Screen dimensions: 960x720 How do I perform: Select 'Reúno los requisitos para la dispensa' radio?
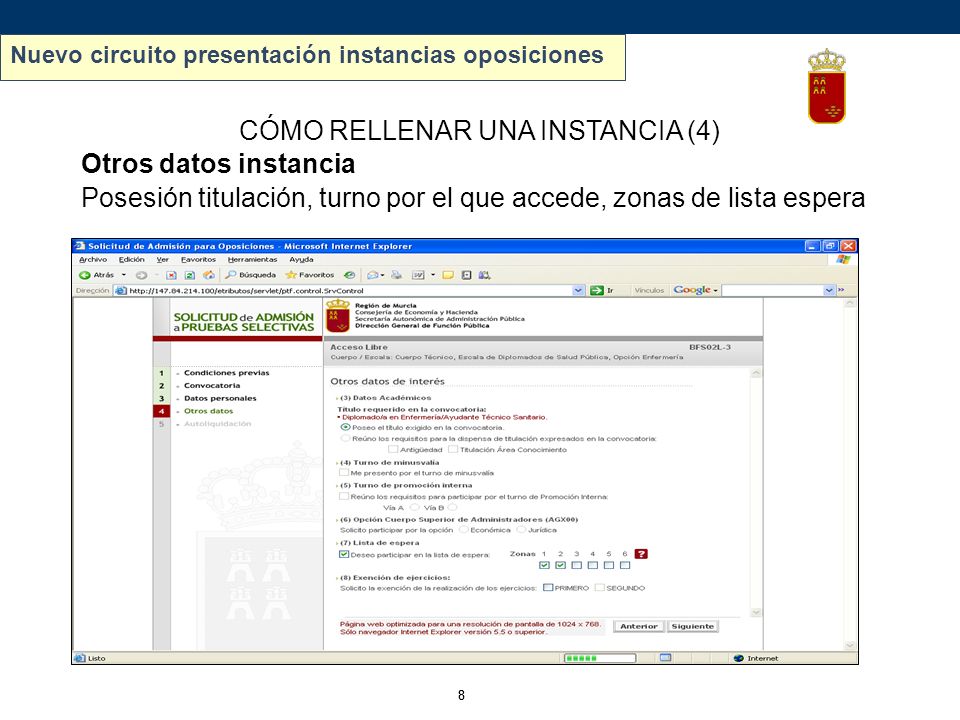click(345, 438)
